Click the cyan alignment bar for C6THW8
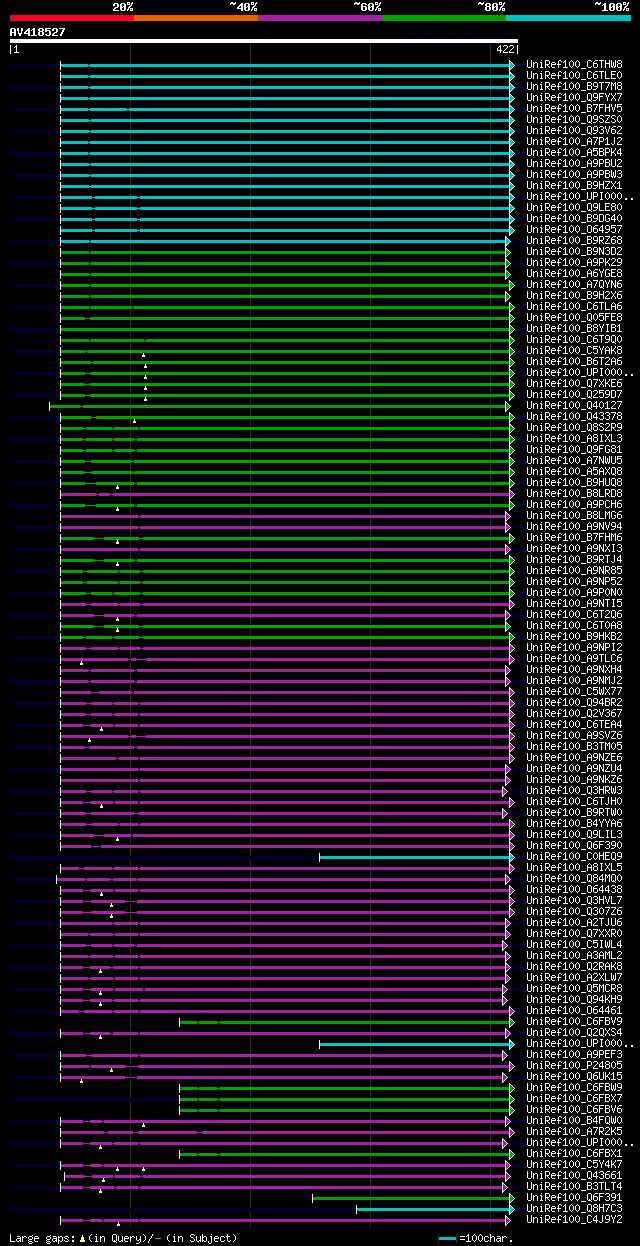 [x=287, y=65]
